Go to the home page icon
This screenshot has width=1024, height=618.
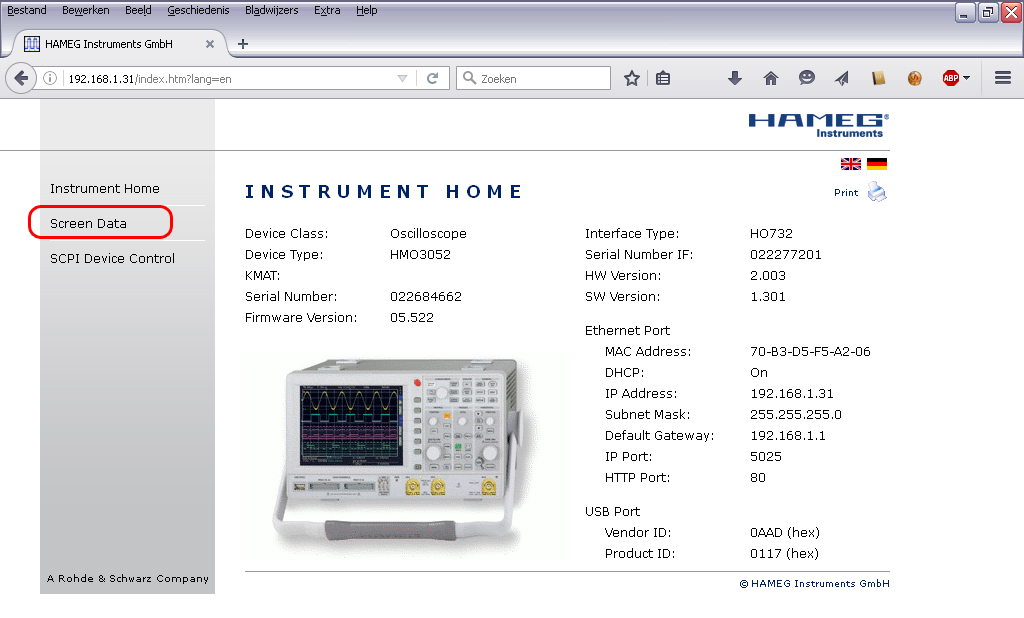point(771,78)
